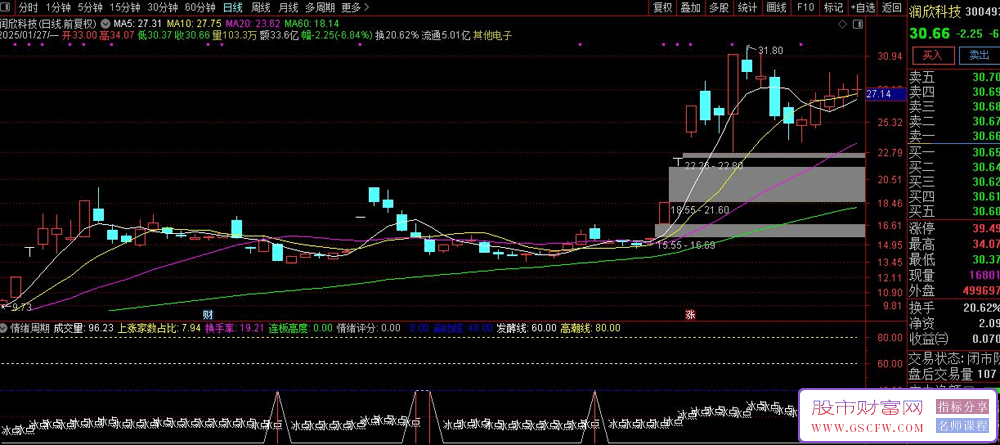Select the 30分钟 period tab
This screenshot has height=445, width=1000.
(x=162, y=8)
